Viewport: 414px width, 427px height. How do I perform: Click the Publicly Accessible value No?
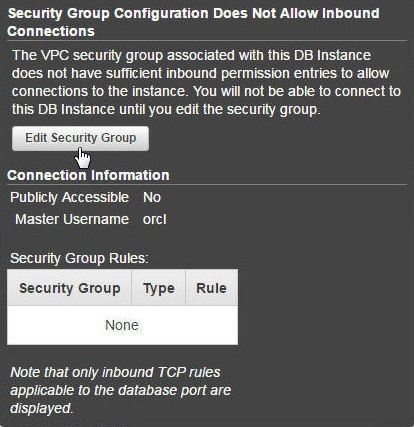click(x=152, y=197)
